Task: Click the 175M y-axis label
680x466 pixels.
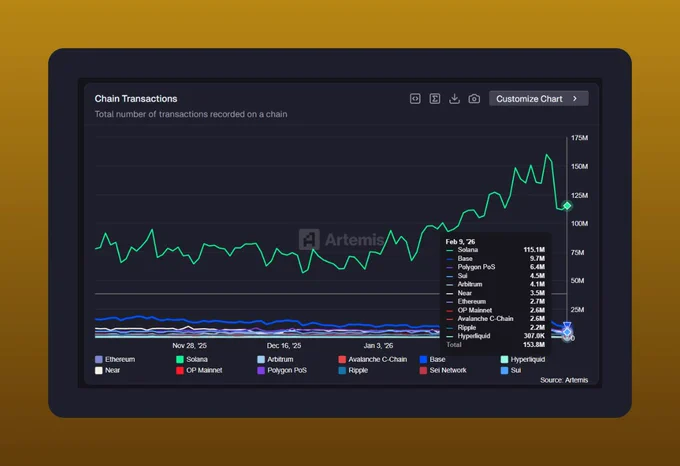Action: click(579, 138)
